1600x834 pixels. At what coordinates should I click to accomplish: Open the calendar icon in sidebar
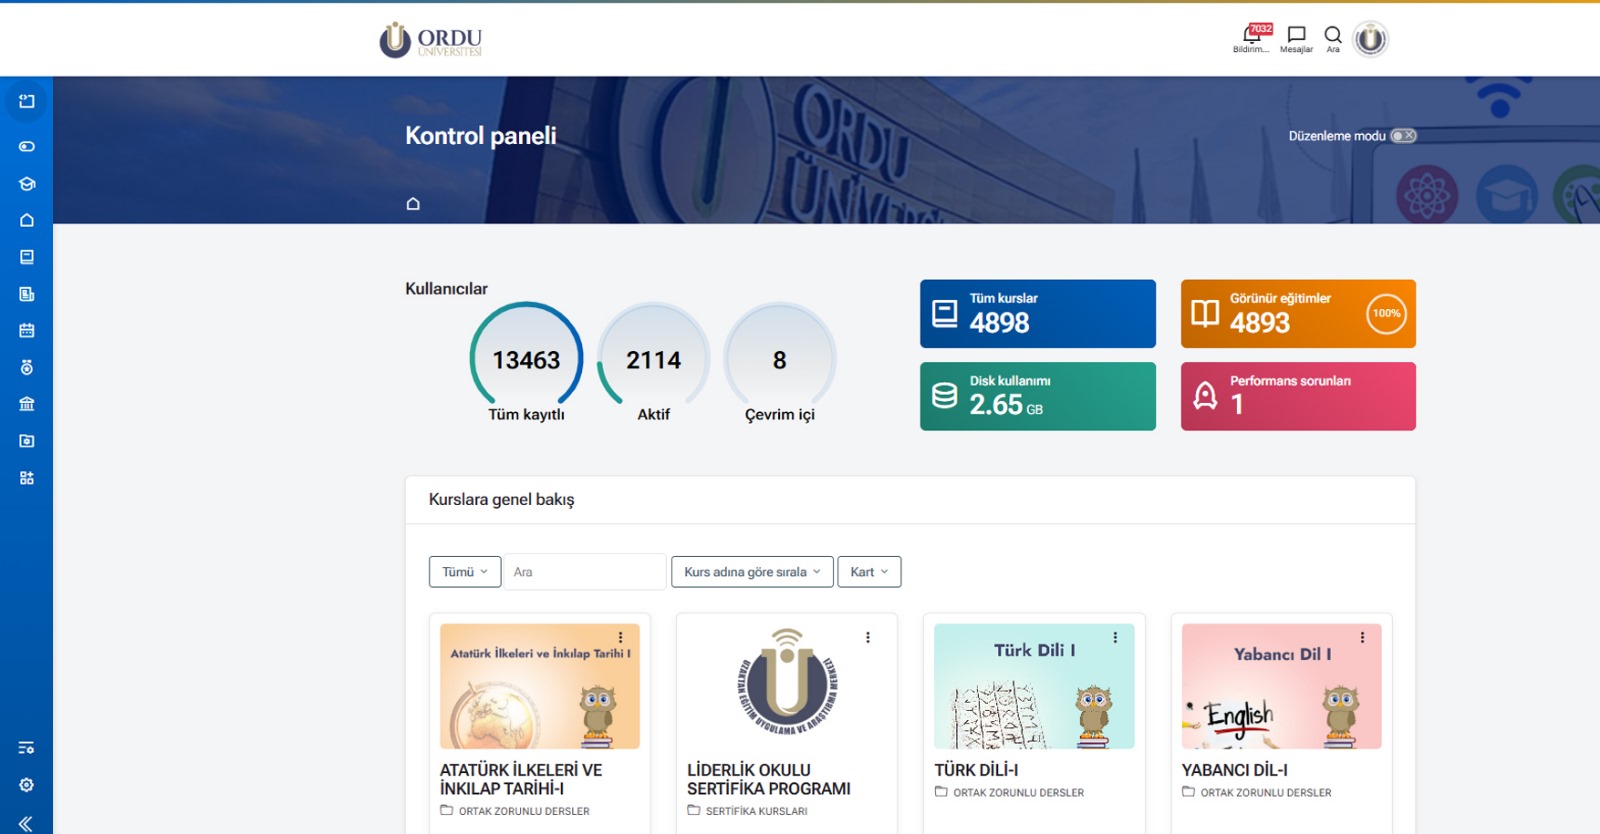pyautogui.click(x=27, y=330)
